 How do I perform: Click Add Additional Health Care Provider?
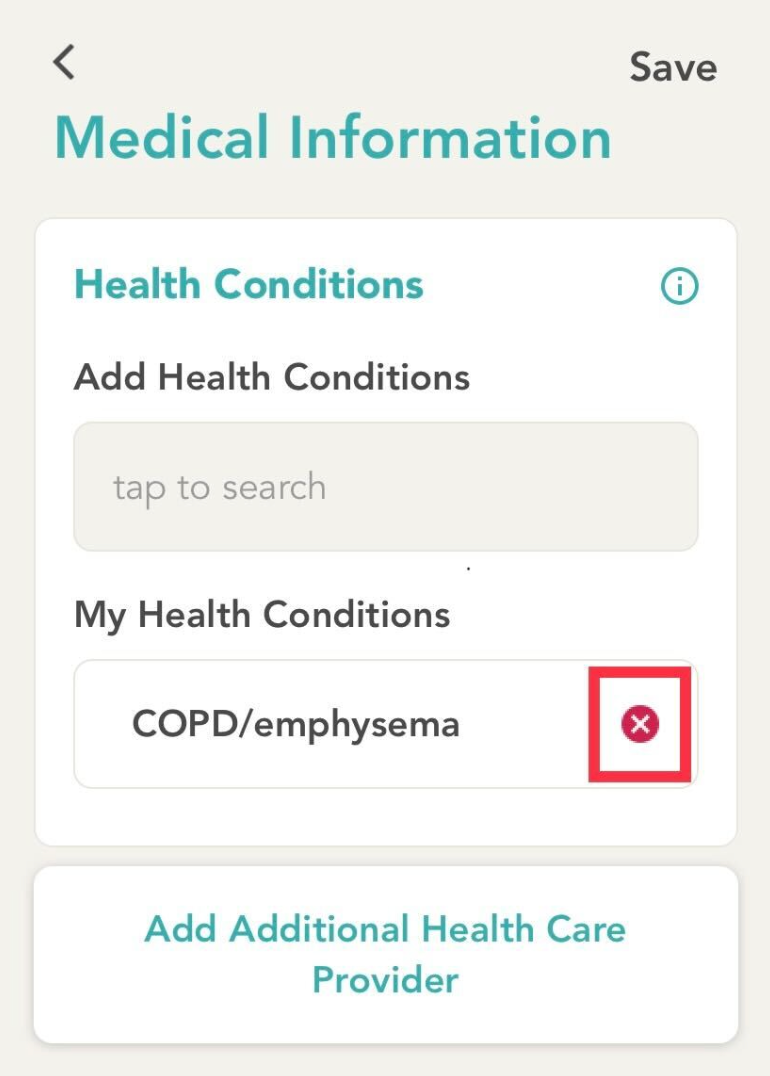click(385, 953)
